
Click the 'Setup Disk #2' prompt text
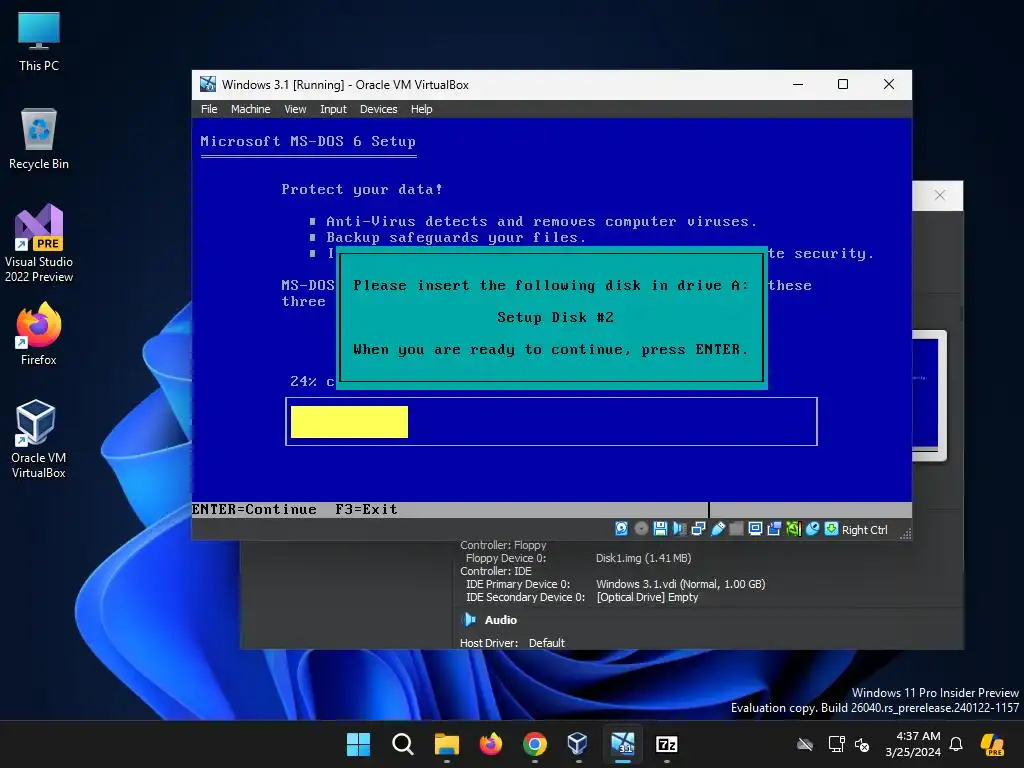[x=555, y=317]
